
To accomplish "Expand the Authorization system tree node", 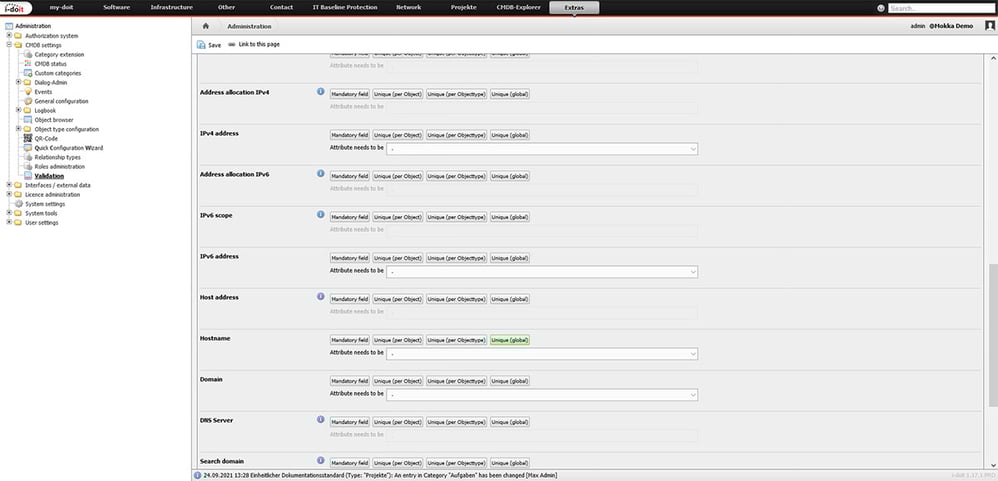I will click(9, 36).
